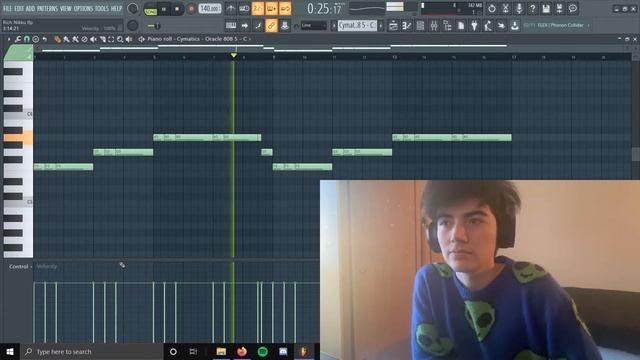Click the piano roll playback speaker tool
Screen dimensions: 640x360
click(x=129, y=39)
